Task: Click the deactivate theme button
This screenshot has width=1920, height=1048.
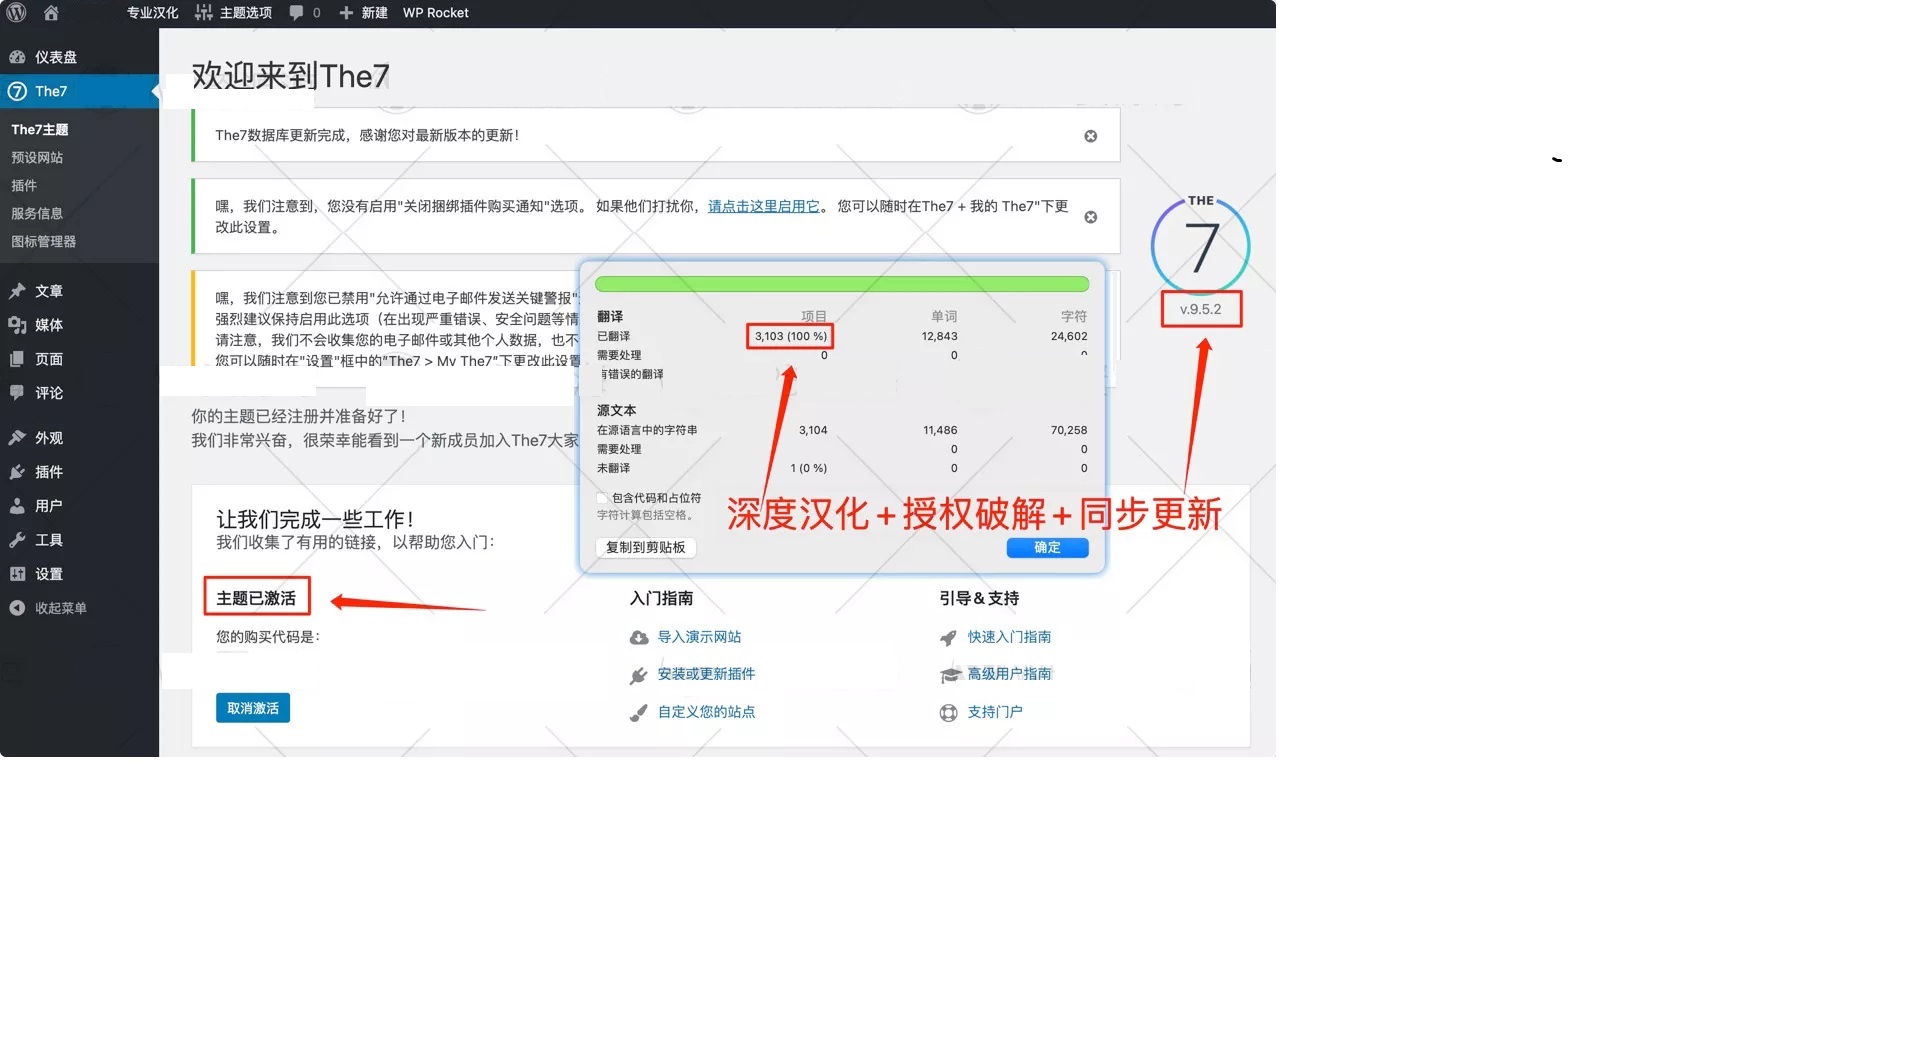Action: [x=253, y=708]
